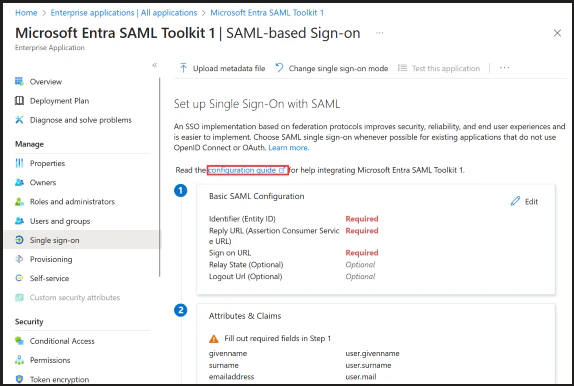Open Conditional Access under Security
Viewport: 574px width, 386px height.
point(62,341)
